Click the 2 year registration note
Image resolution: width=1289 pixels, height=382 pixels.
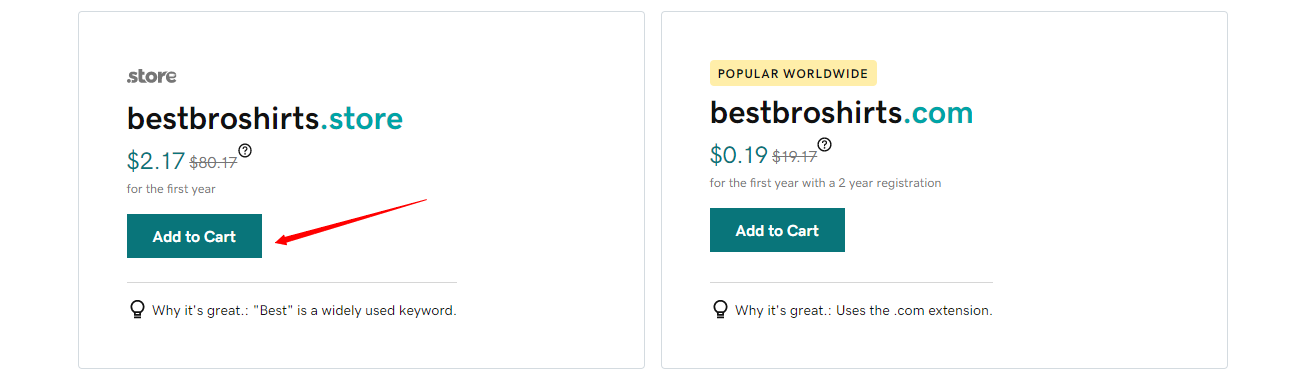pos(826,183)
